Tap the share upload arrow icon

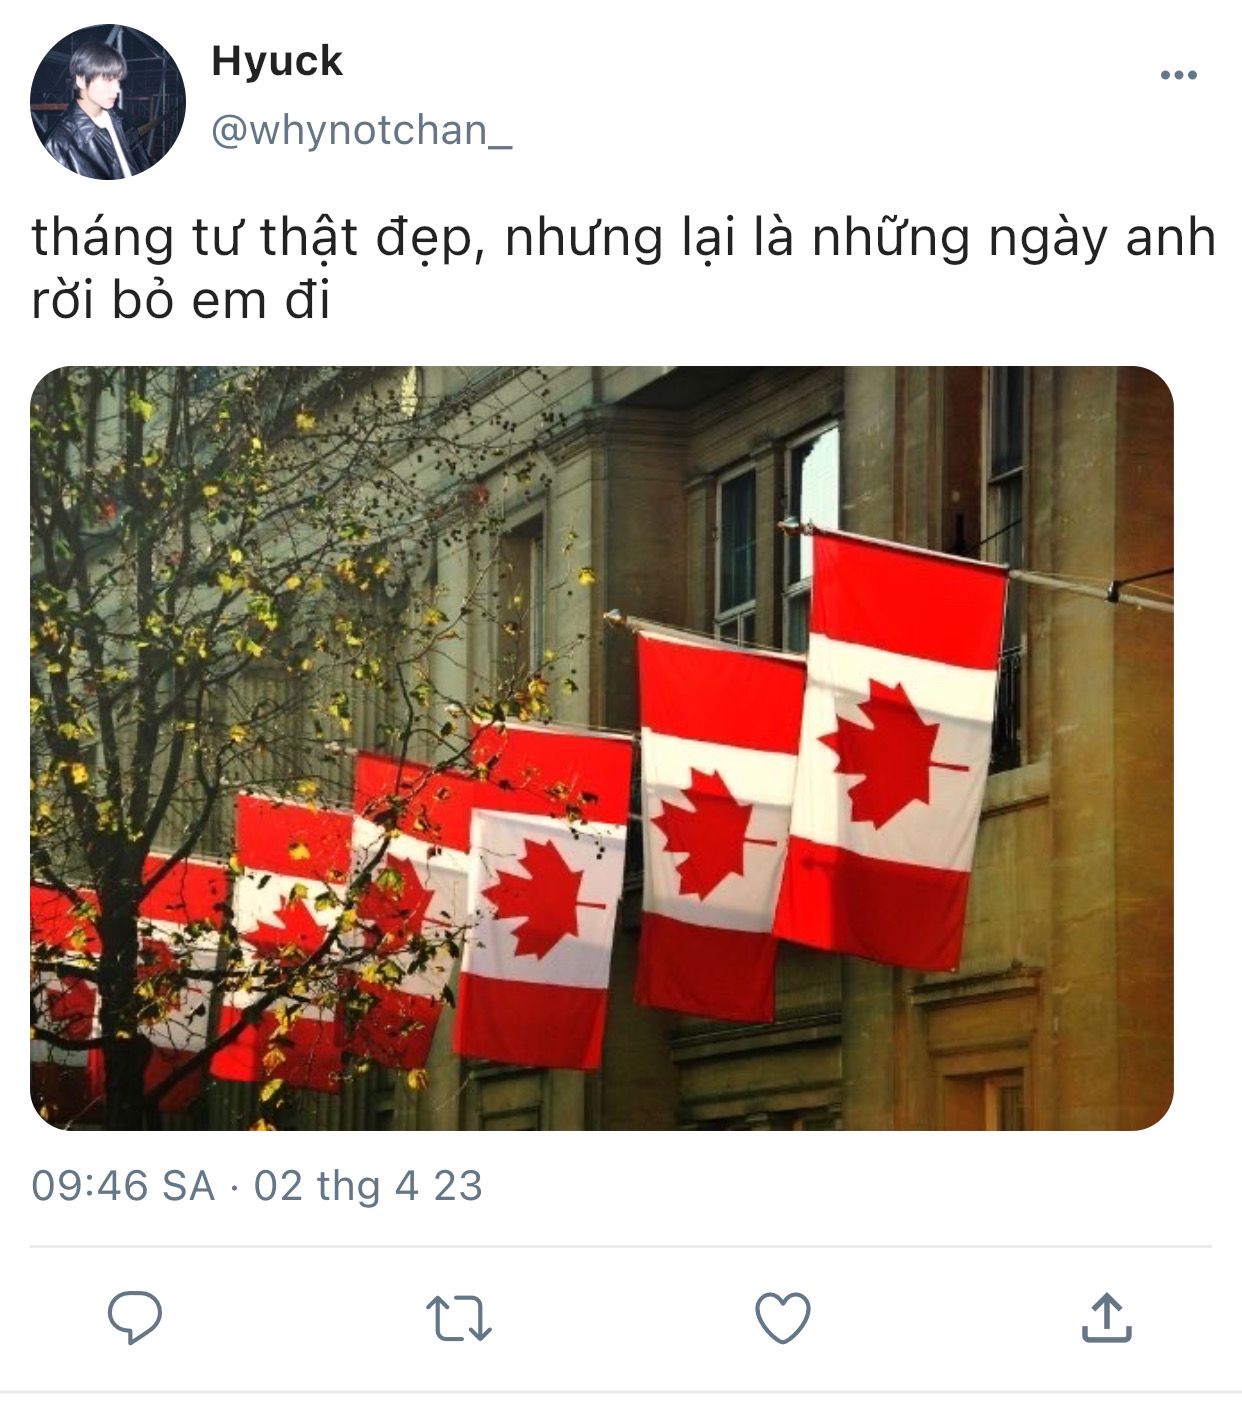tap(1106, 1317)
